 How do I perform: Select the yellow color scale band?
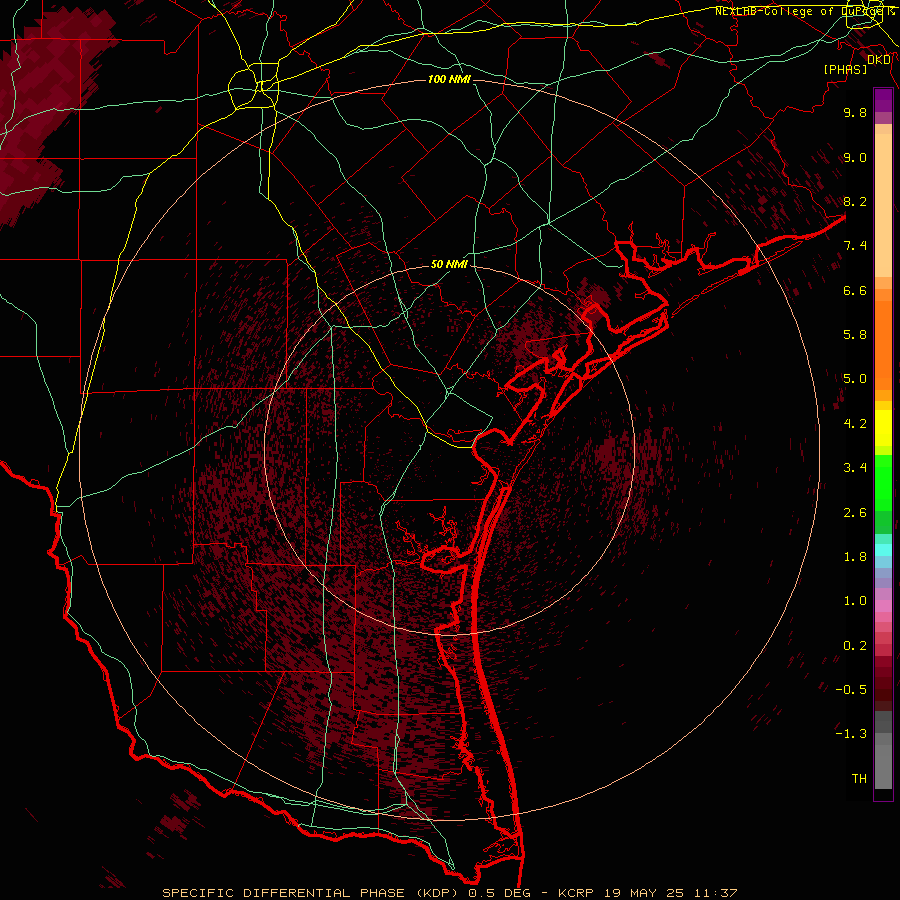883,428
